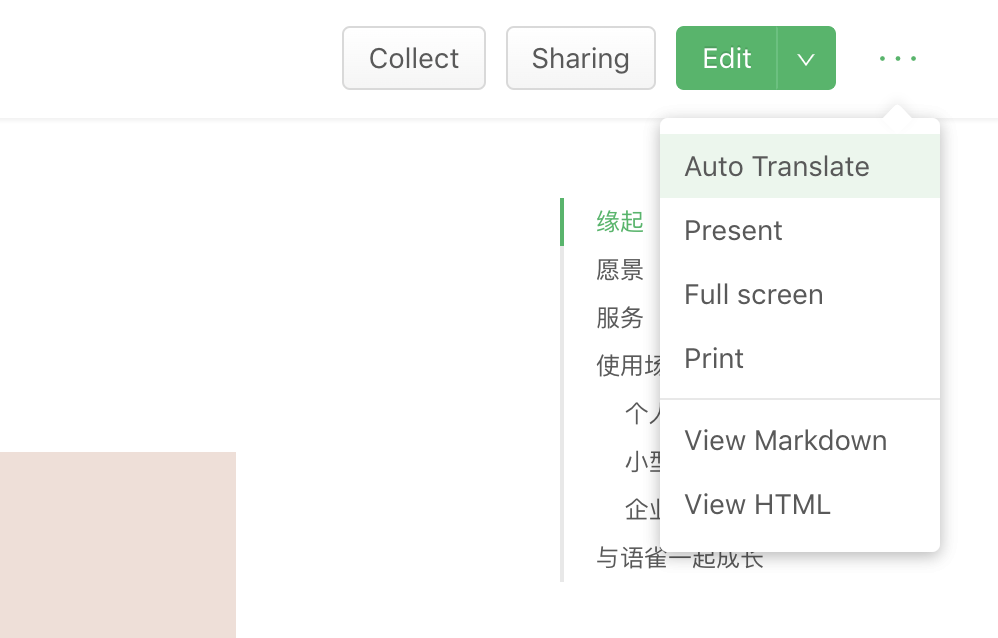Image resolution: width=998 pixels, height=638 pixels.
Task: Select the indented 小型 sub-heading in outline
Action: 642,461
